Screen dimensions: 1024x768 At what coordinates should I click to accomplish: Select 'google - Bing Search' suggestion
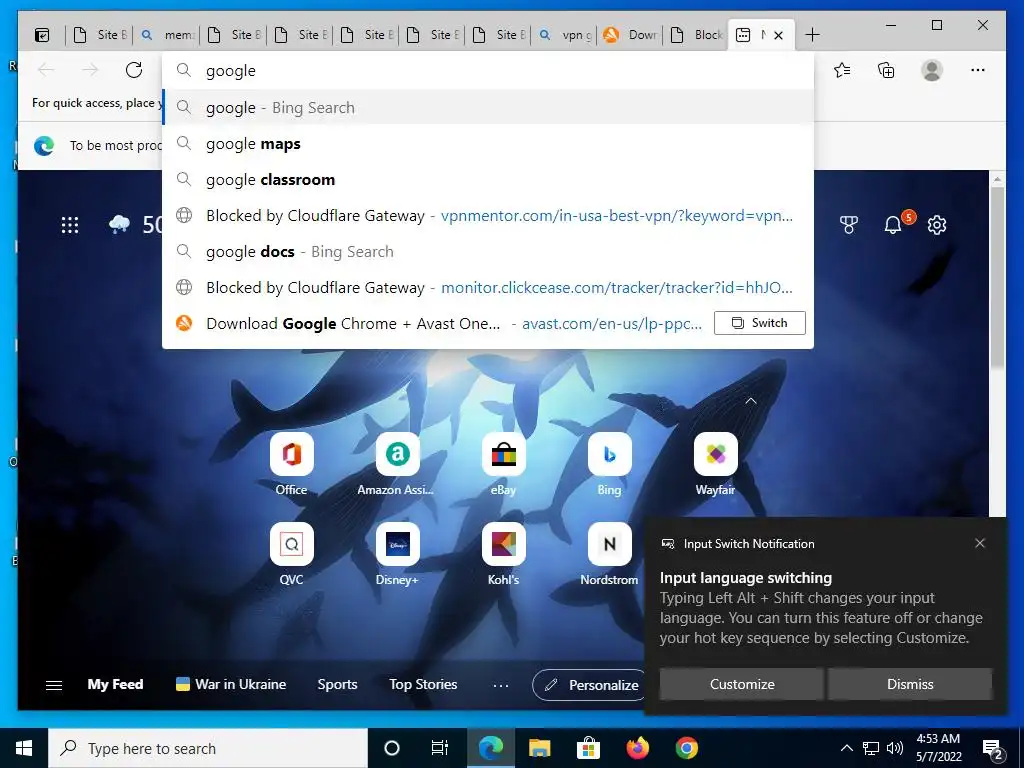[x=488, y=108]
